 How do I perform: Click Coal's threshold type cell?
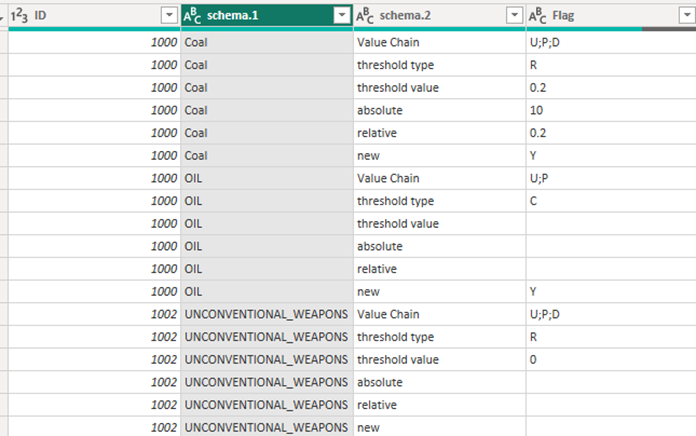point(439,65)
